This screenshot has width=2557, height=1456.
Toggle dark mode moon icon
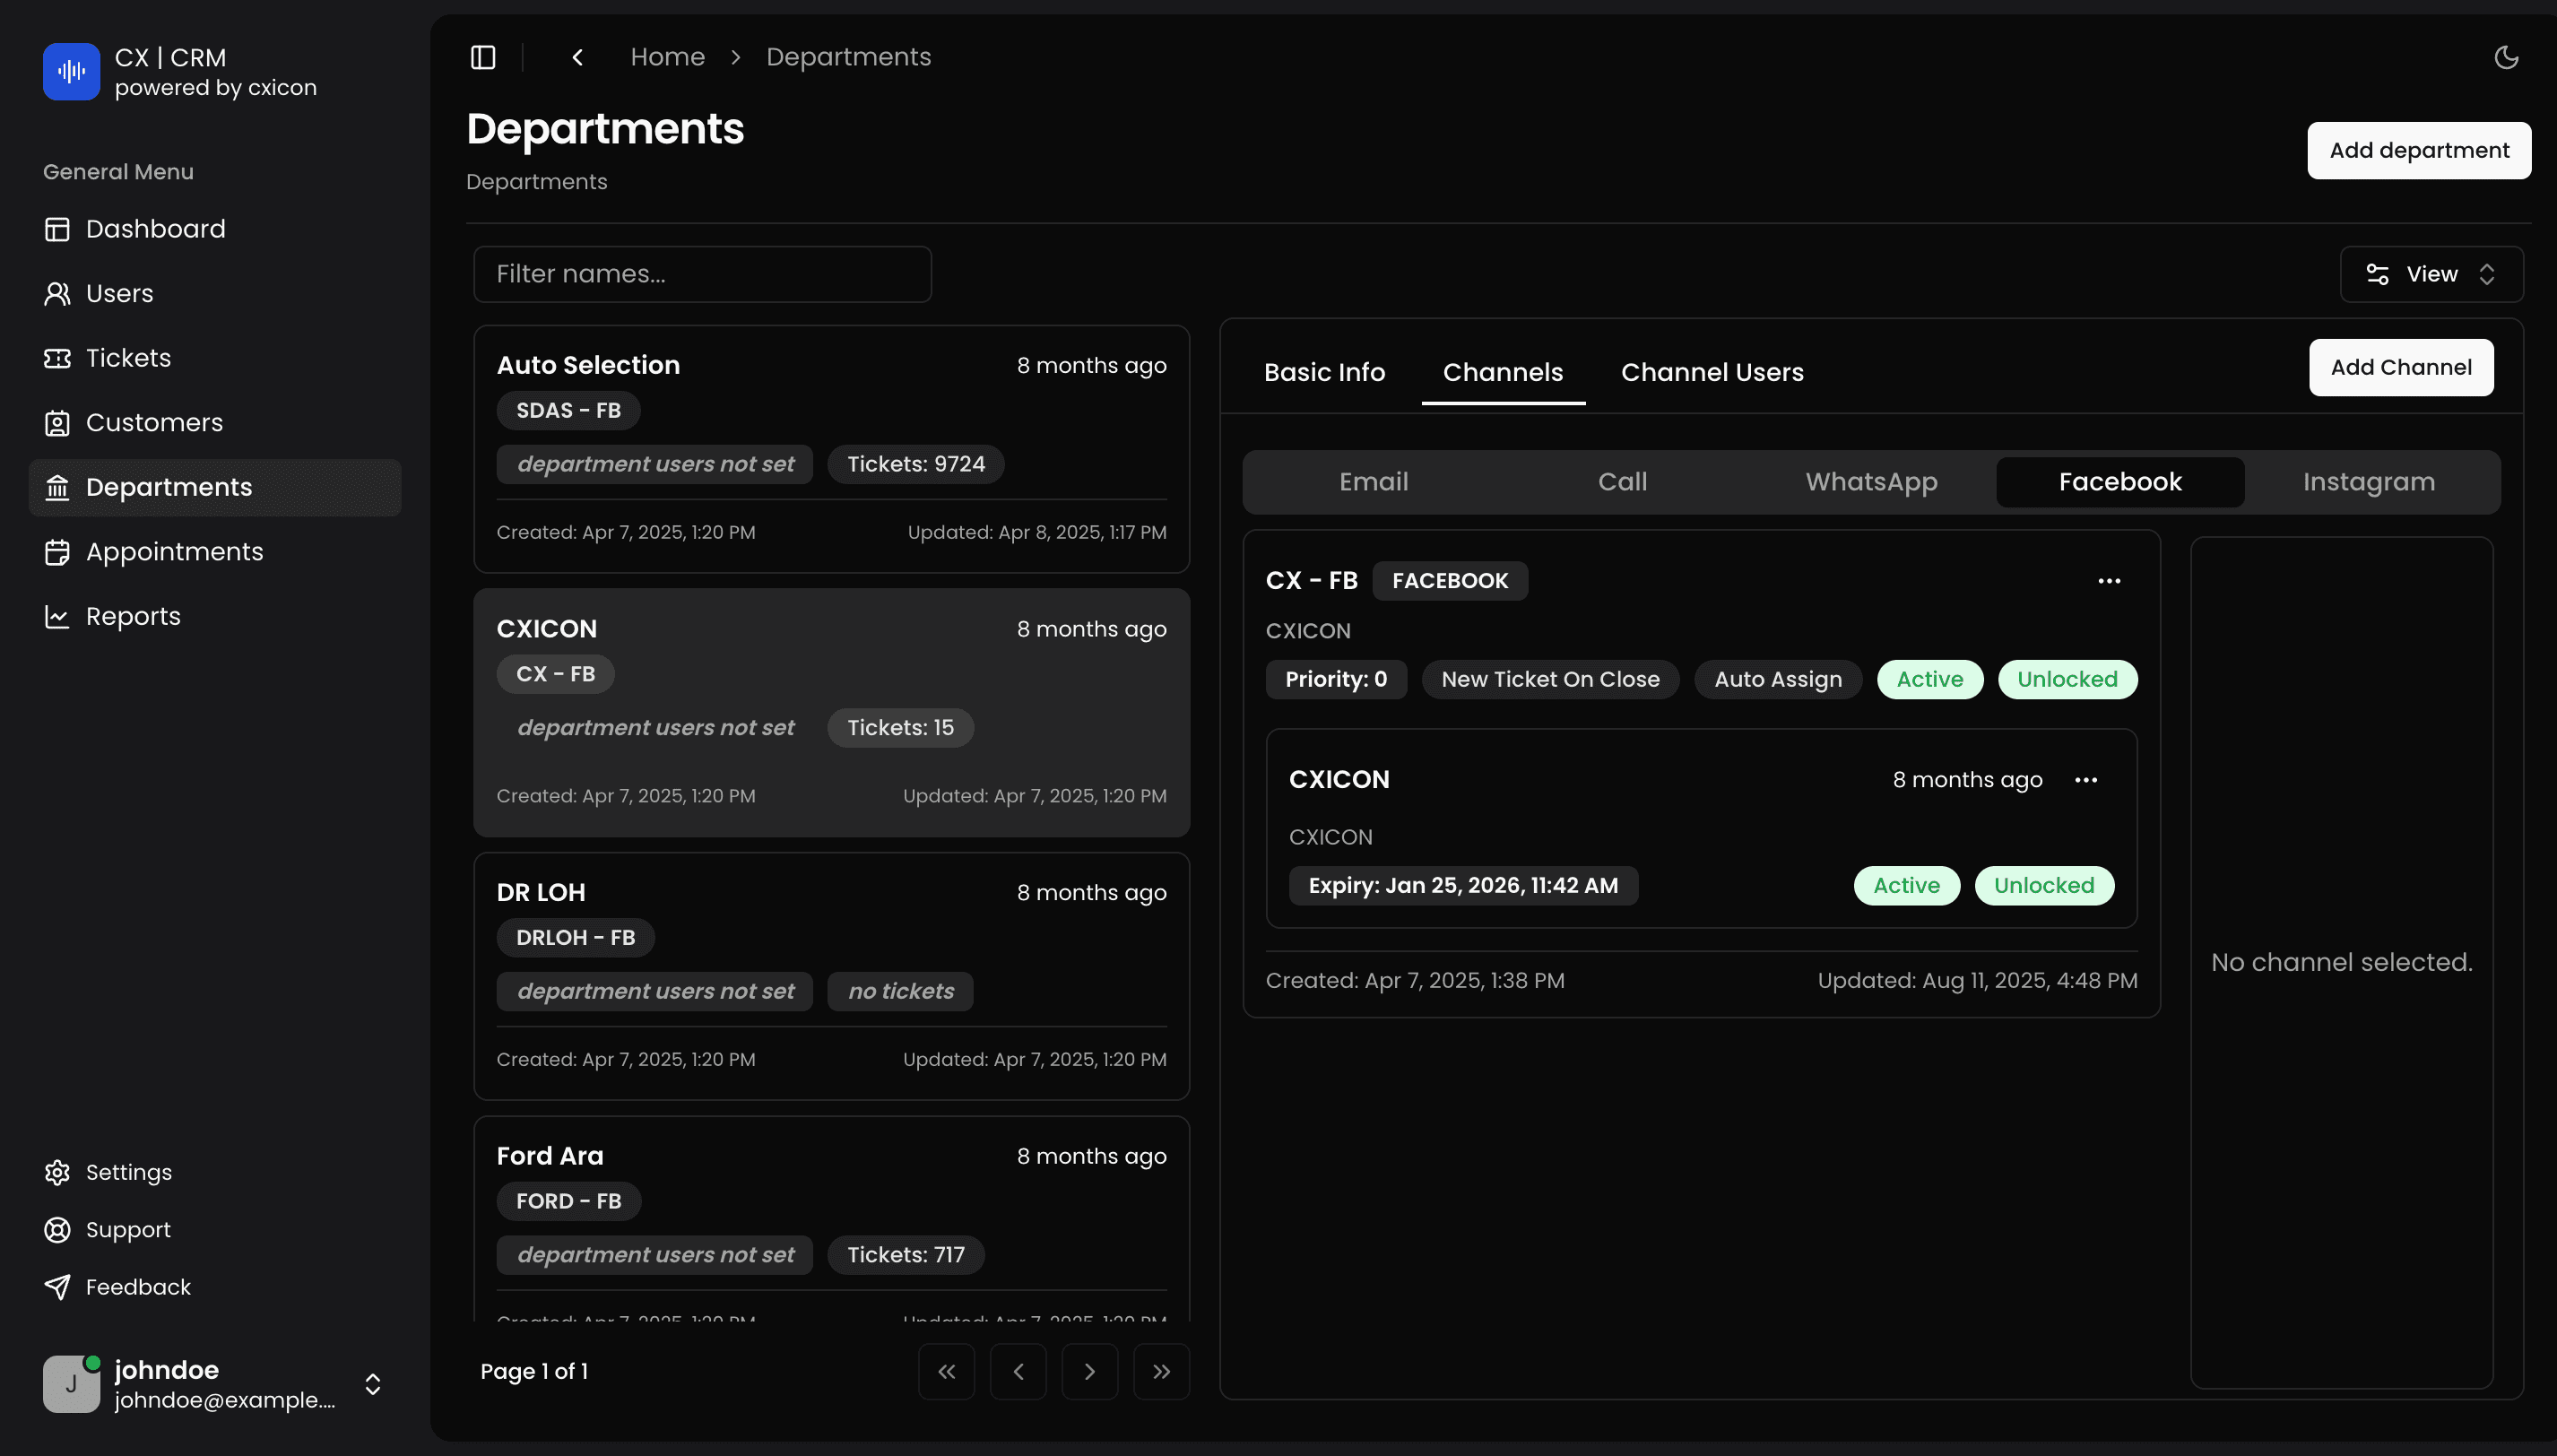pos(2506,57)
